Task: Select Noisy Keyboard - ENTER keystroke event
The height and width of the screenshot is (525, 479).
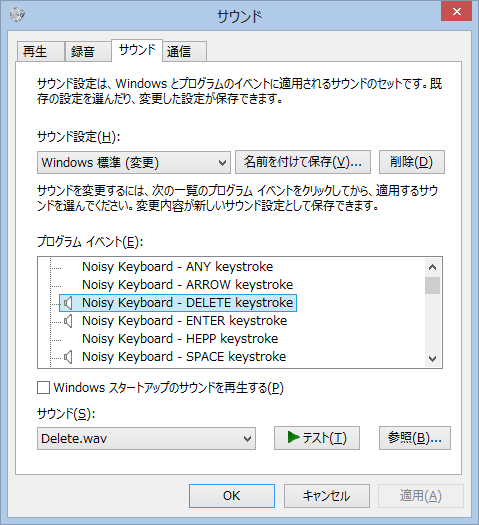Action: 184,321
